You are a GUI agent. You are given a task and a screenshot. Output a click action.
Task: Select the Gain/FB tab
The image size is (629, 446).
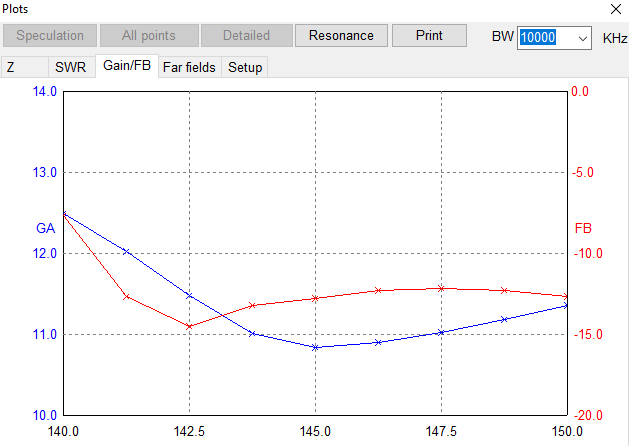[x=126, y=67]
